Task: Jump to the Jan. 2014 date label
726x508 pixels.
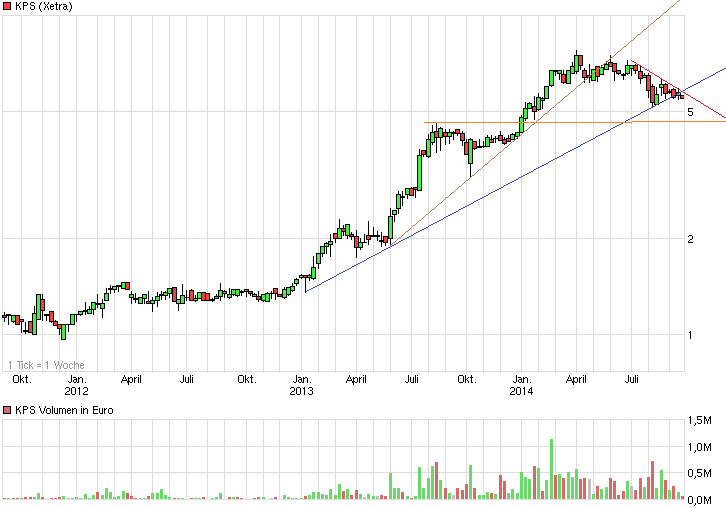Action: click(521, 385)
